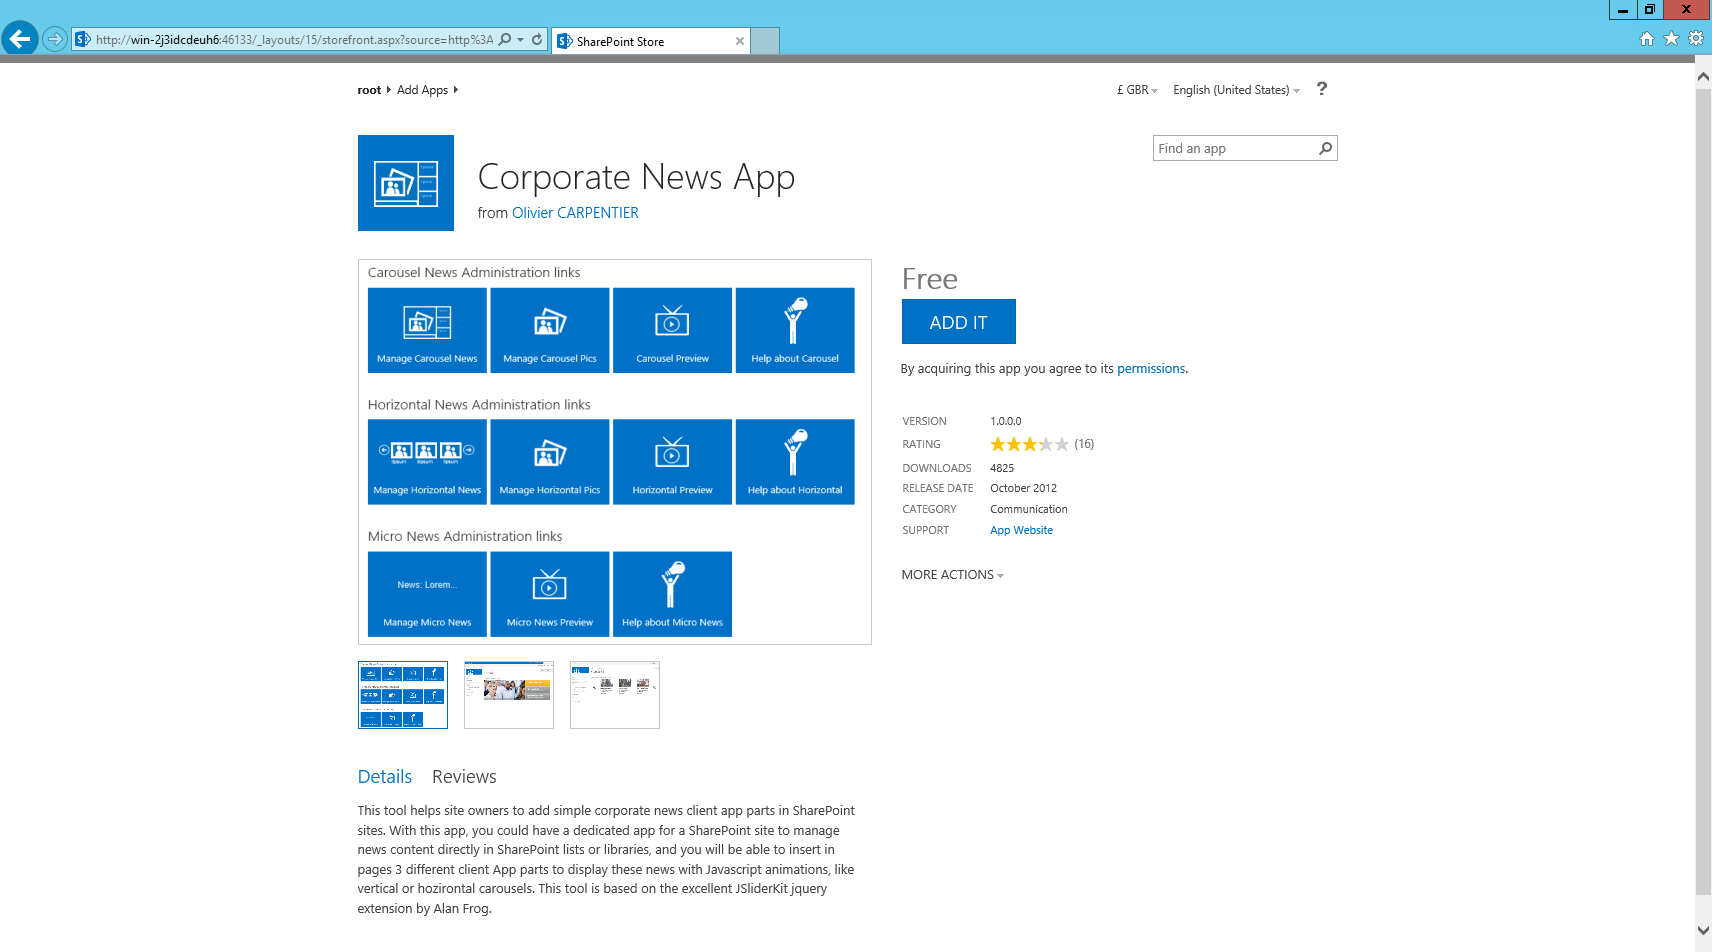Click the Free price label
This screenshot has width=1712, height=952.
click(x=930, y=279)
